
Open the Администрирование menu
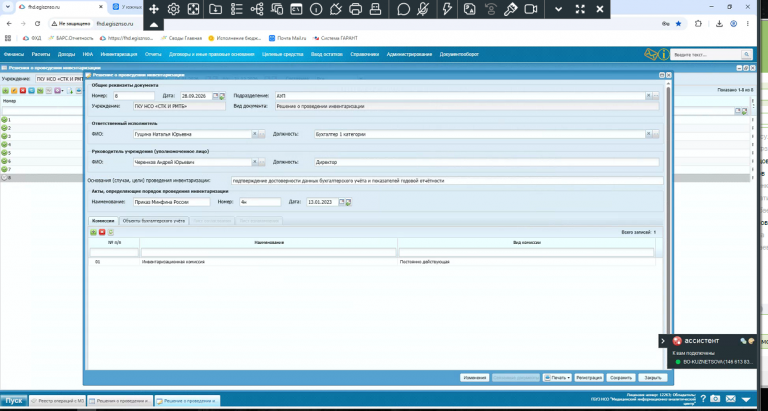(x=409, y=54)
